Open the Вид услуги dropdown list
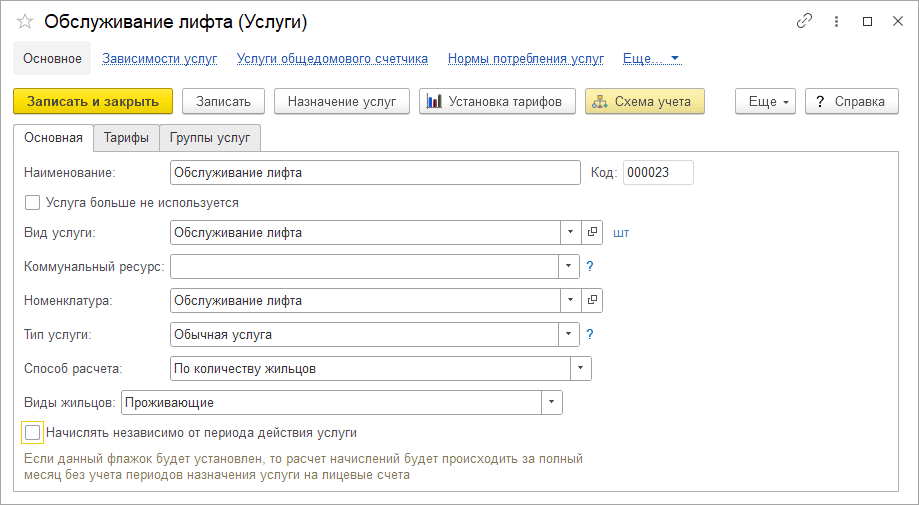 click(570, 233)
